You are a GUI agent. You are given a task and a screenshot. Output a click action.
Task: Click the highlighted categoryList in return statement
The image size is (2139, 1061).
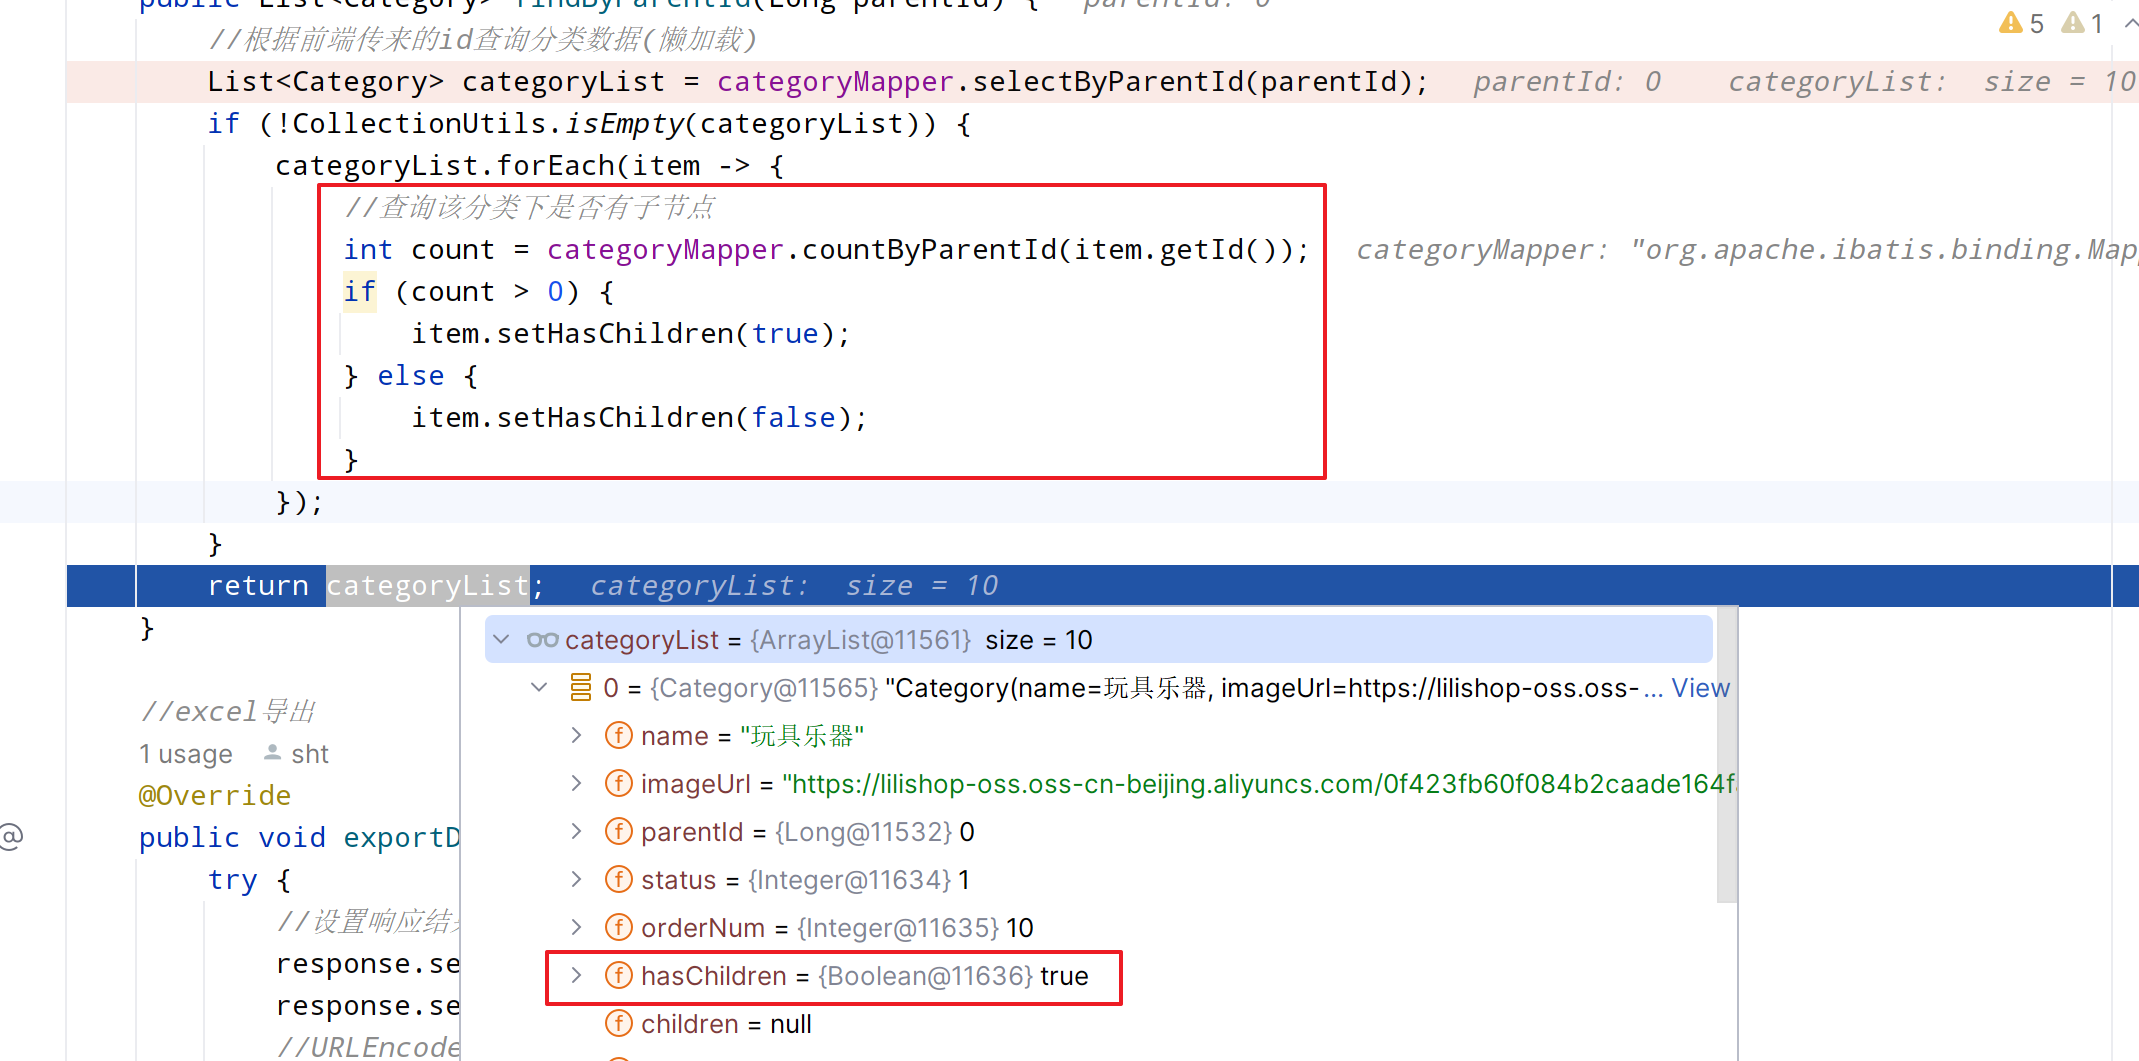(x=428, y=586)
